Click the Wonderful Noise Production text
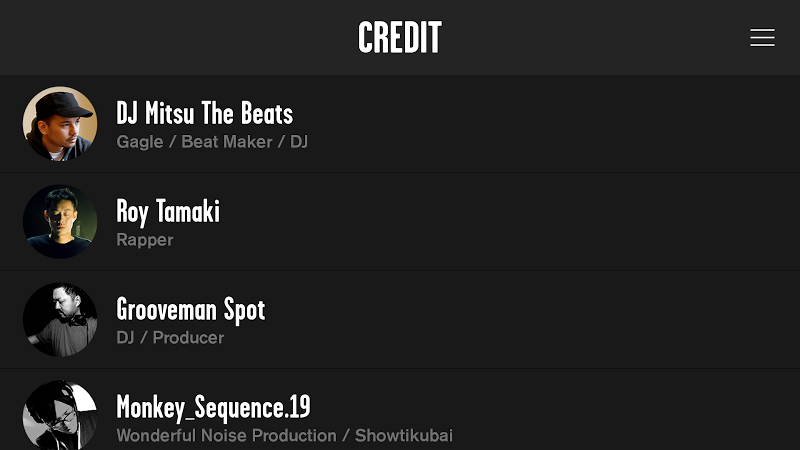800x450 pixels. point(226,436)
